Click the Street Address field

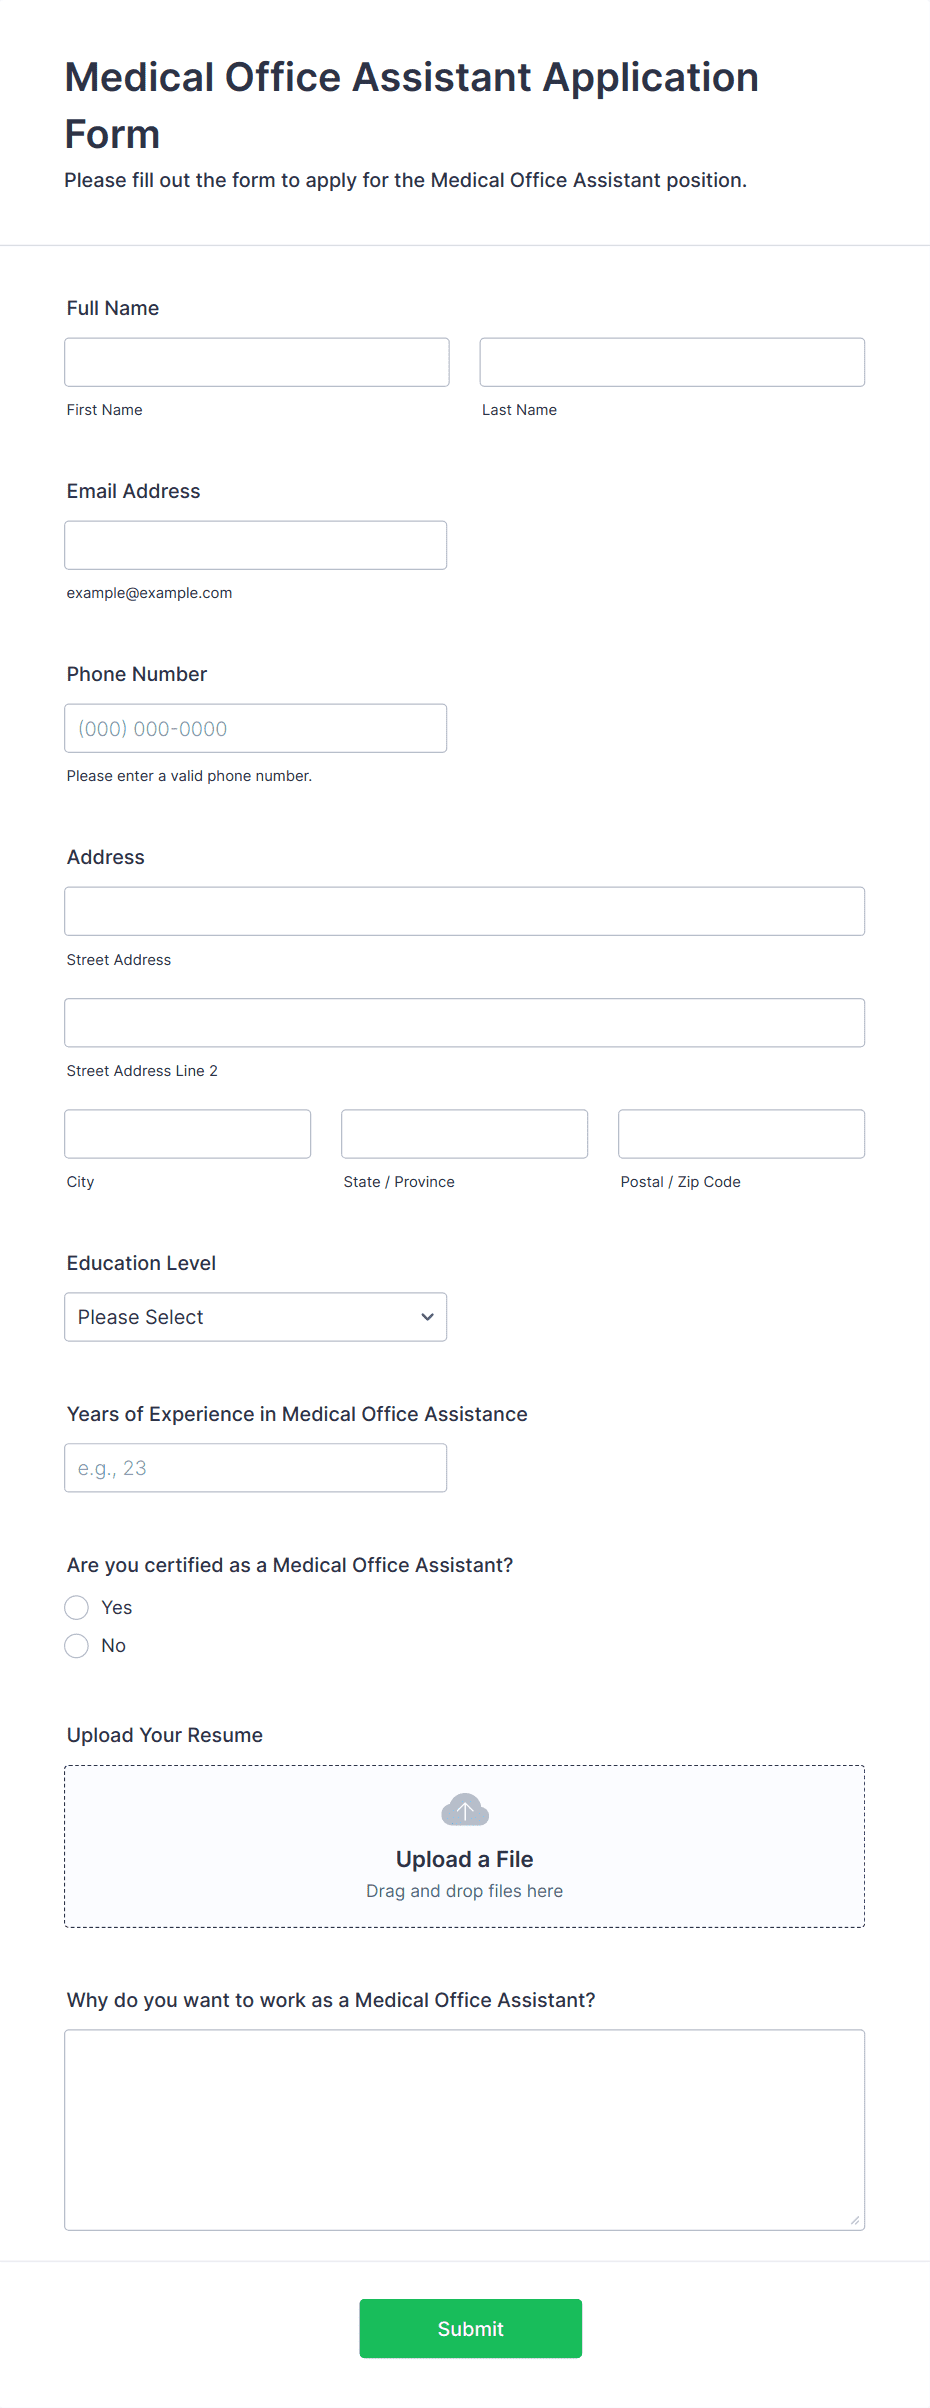point(464,911)
